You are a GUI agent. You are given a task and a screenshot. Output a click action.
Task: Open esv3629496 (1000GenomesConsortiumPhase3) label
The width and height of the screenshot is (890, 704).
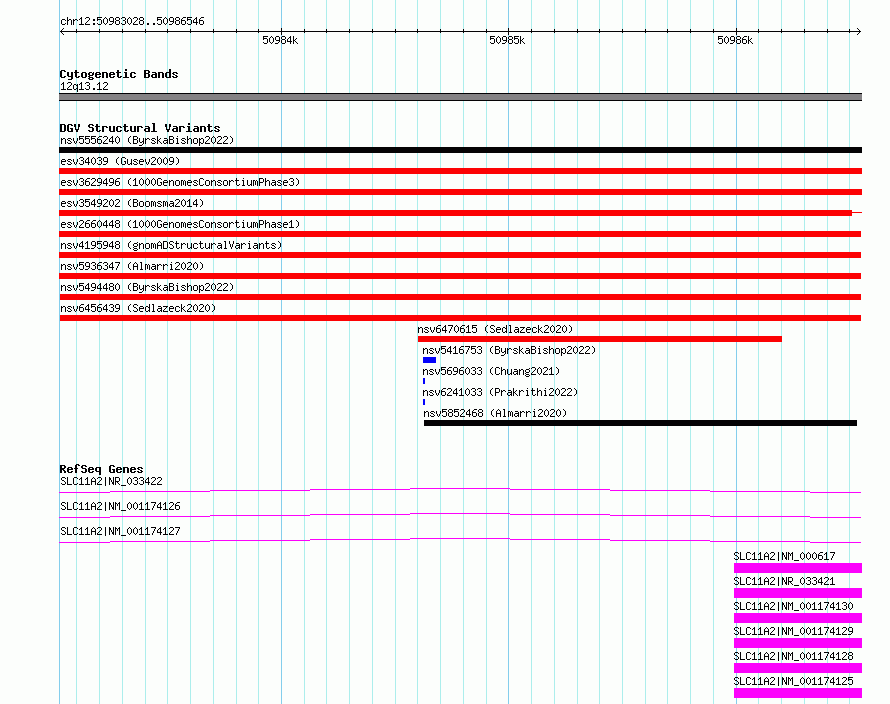coord(180,182)
